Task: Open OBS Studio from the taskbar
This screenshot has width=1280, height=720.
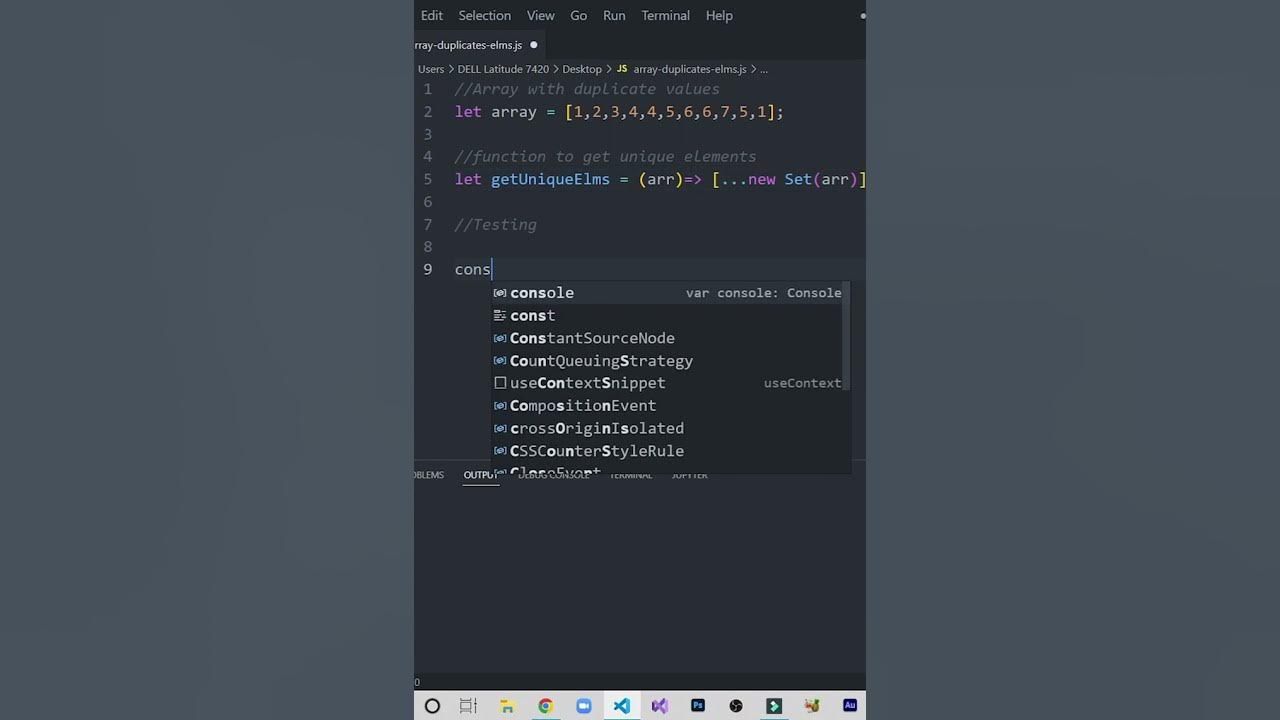Action: click(736, 706)
